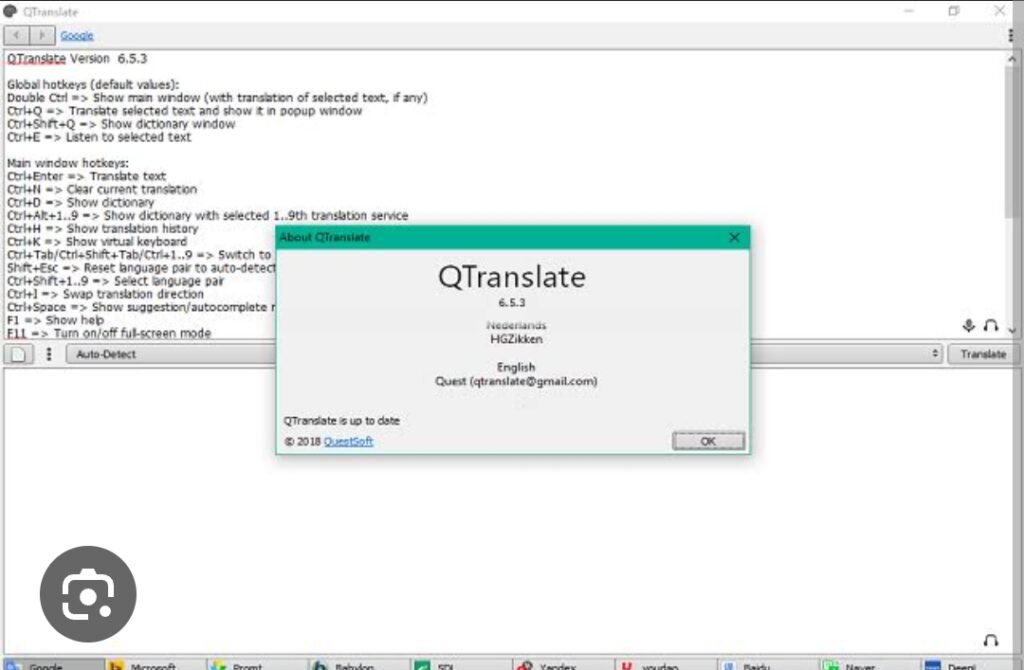The width and height of the screenshot is (1024, 670).
Task: Click the headphones listen icon
Action: coord(990,326)
